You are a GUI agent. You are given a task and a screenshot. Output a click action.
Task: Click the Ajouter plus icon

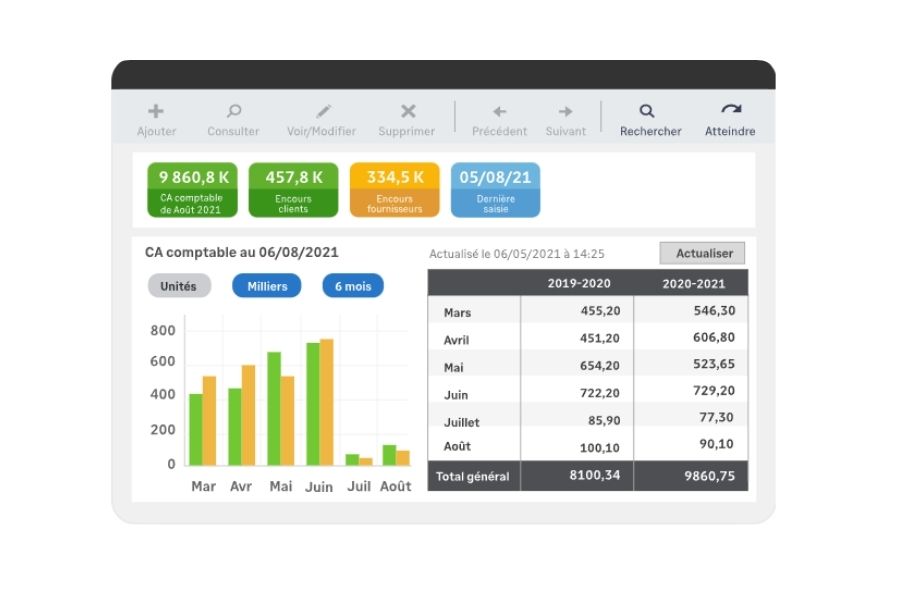click(x=156, y=112)
